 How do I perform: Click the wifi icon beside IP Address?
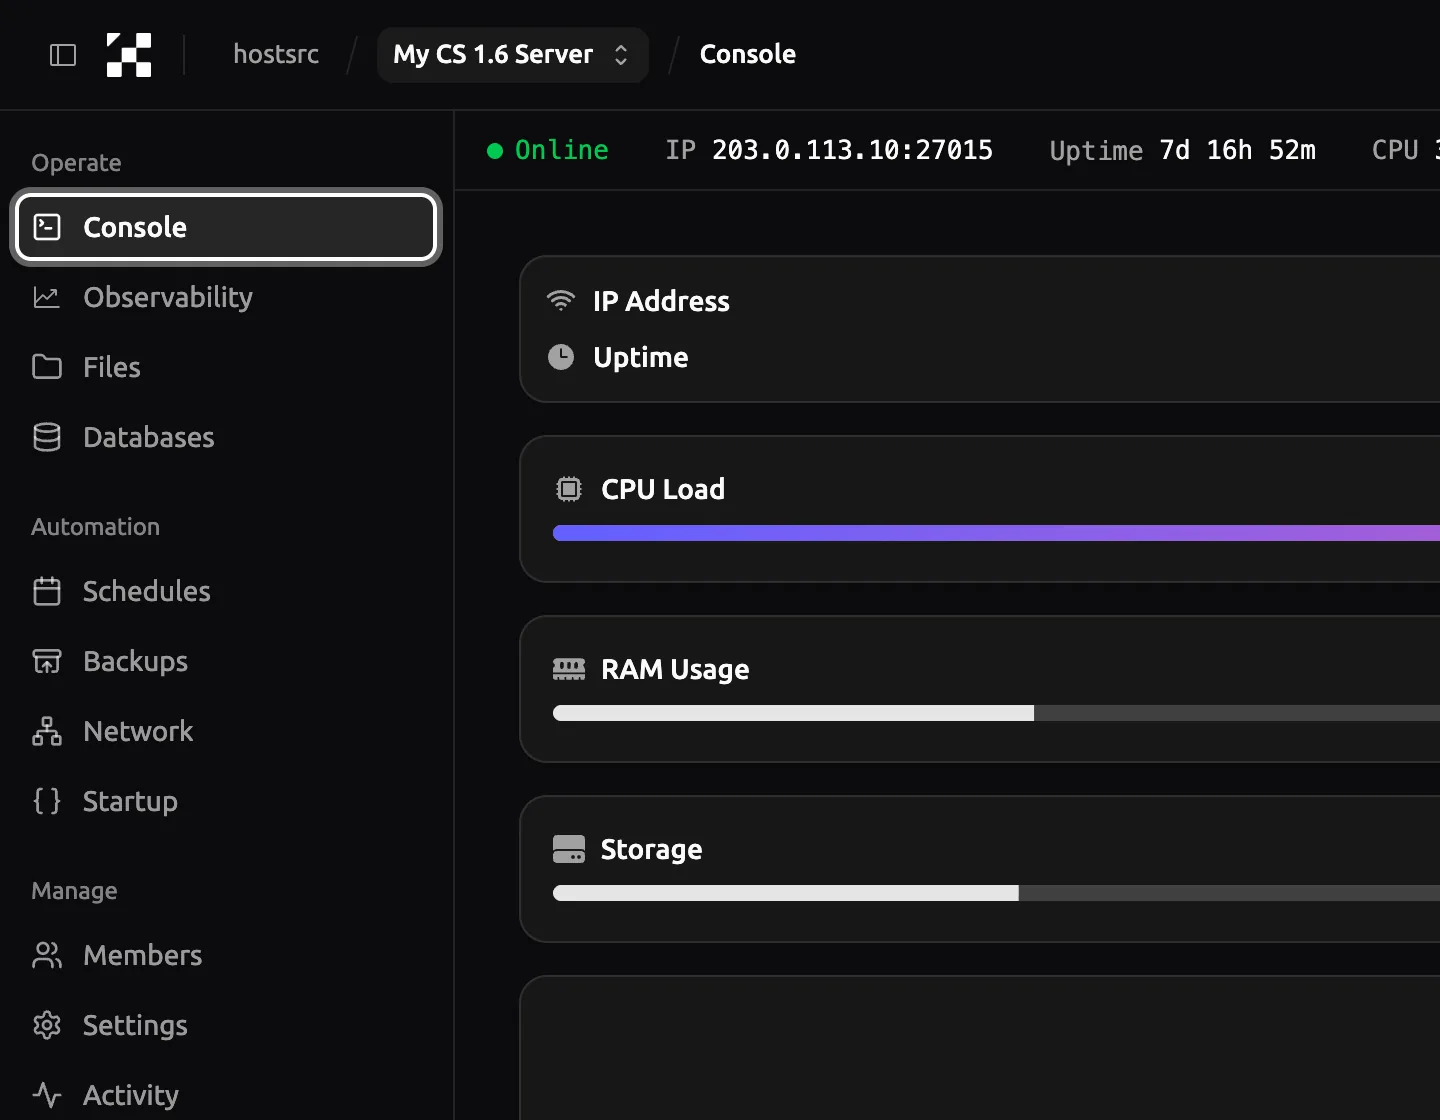coord(561,300)
